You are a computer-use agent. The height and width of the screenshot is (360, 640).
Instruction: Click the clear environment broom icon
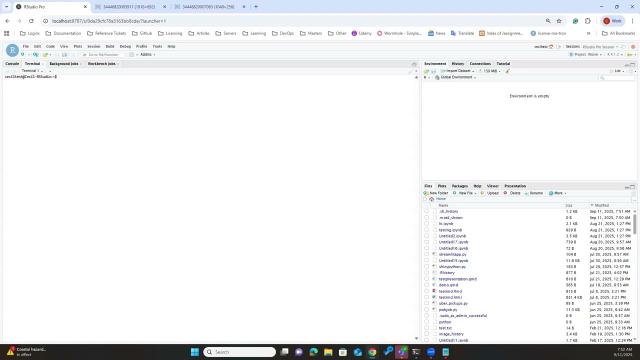tap(507, 71)
